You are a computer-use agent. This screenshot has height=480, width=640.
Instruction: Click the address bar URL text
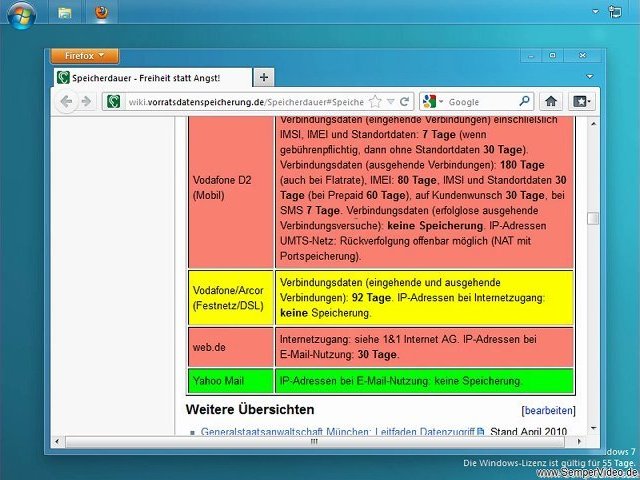(240, 101)
